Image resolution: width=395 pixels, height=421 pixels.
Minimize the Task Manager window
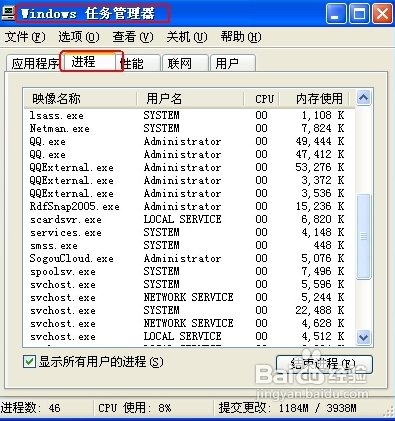[x=336, y=14]
